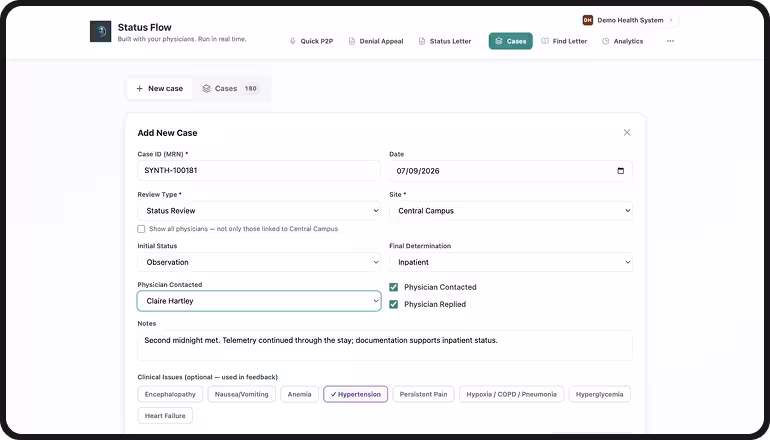Click the 180 cases count badge
Viewport: 770px width, 440px height.
[x=250, y=88]
